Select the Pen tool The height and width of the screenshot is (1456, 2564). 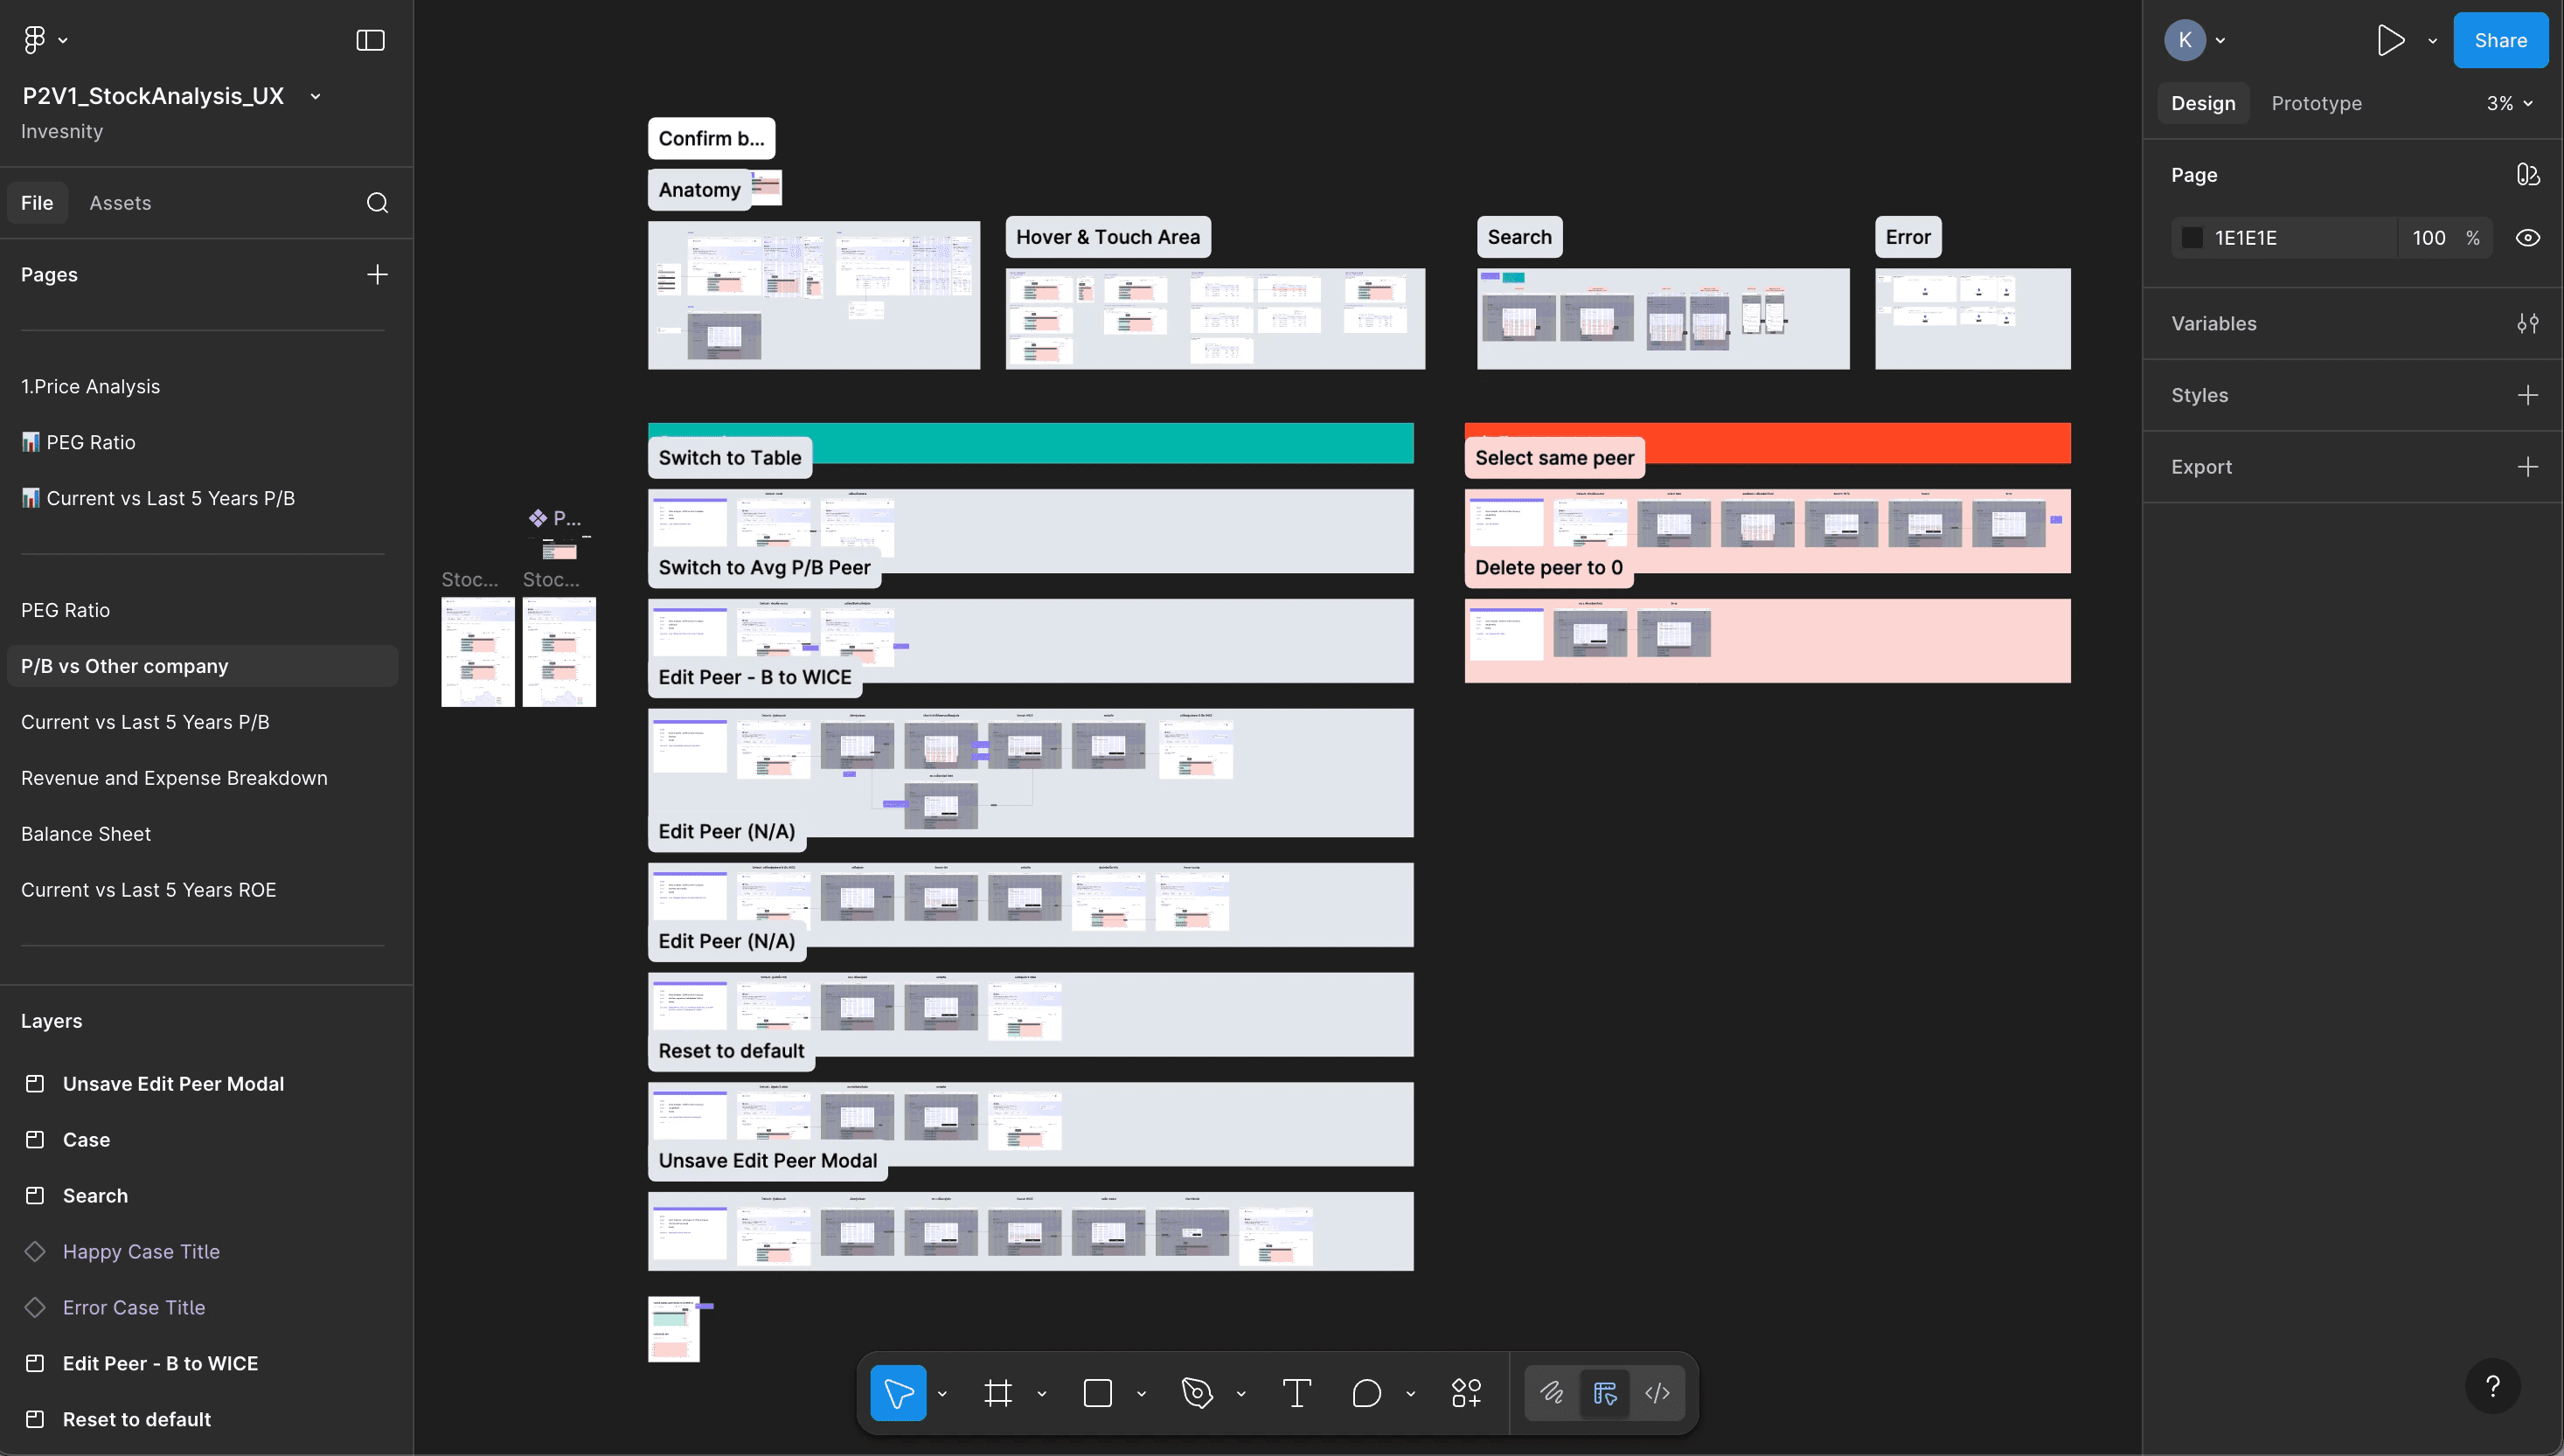tap(1197, 1393)
